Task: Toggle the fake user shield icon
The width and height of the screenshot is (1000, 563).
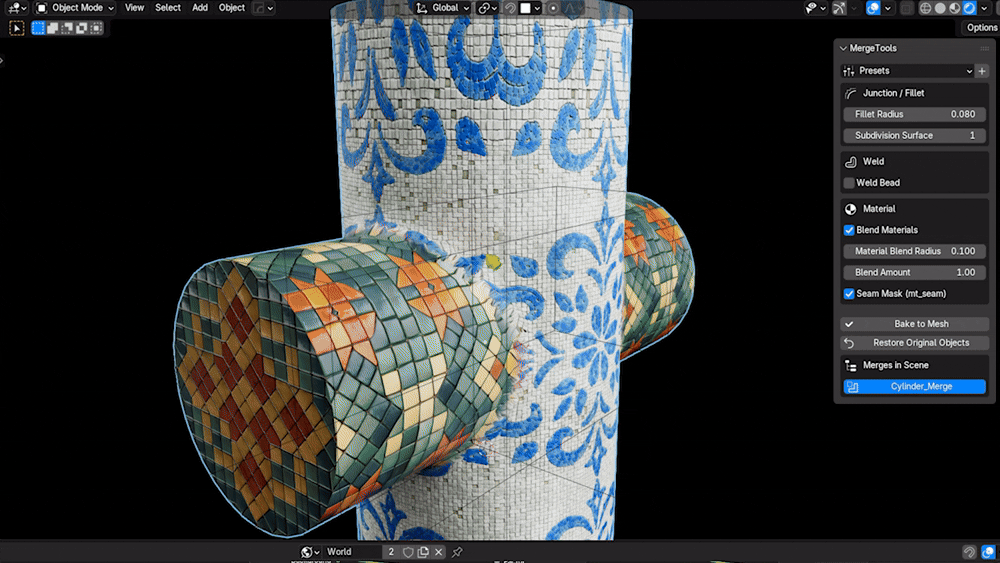Action: (408, 552)
